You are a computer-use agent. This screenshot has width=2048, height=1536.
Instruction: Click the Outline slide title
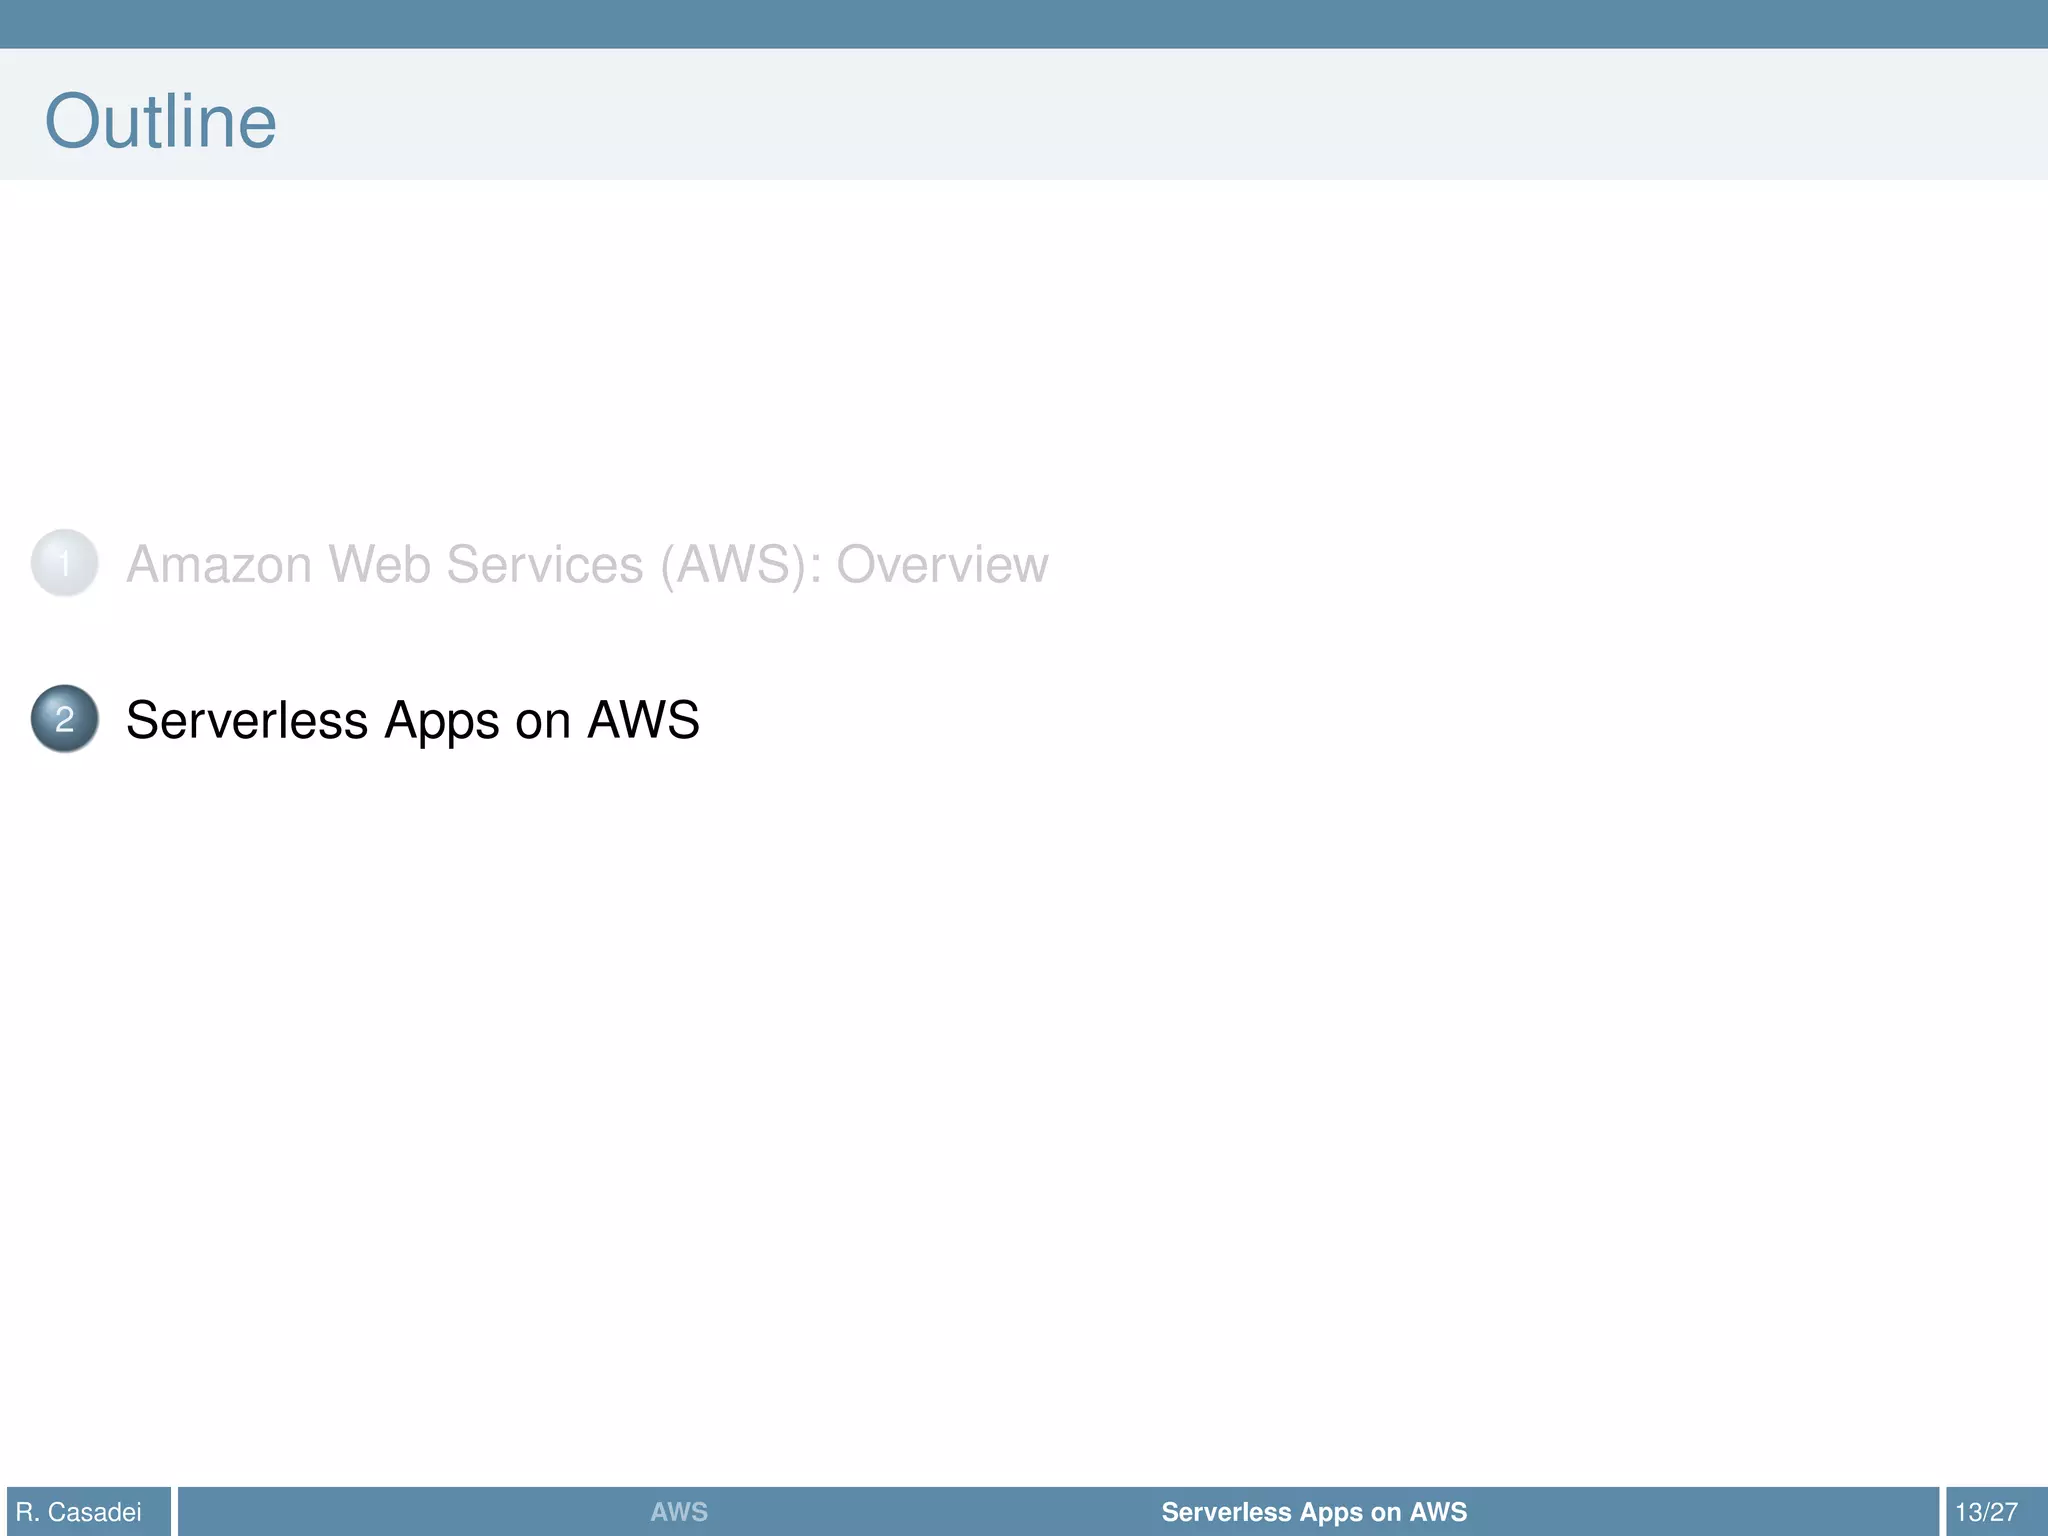[161, 121]
